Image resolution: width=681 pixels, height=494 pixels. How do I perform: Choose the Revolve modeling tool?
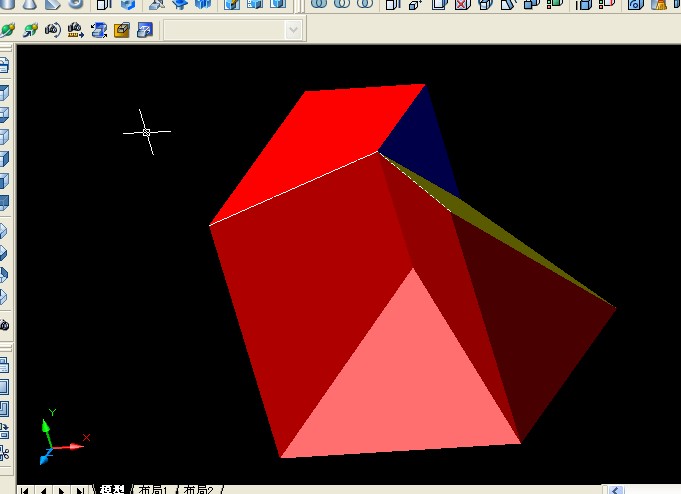coord(179,4)
